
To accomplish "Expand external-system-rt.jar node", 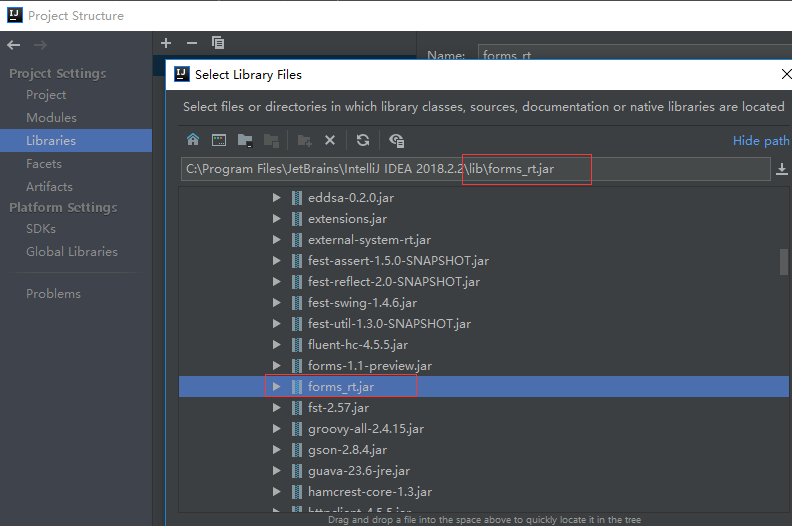I will tap(276, 240).
